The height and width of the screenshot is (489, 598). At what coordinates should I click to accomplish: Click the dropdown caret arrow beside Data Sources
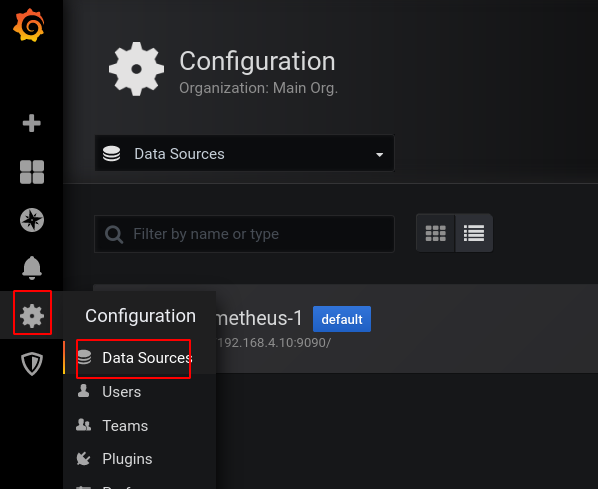pyautogui.click(x=379, y=154)
